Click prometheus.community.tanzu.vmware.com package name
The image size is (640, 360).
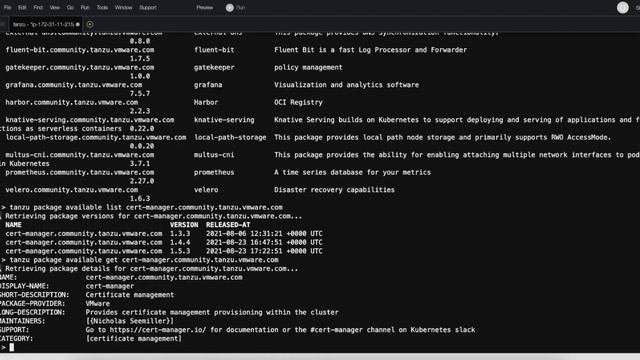(x=80, y=173)
